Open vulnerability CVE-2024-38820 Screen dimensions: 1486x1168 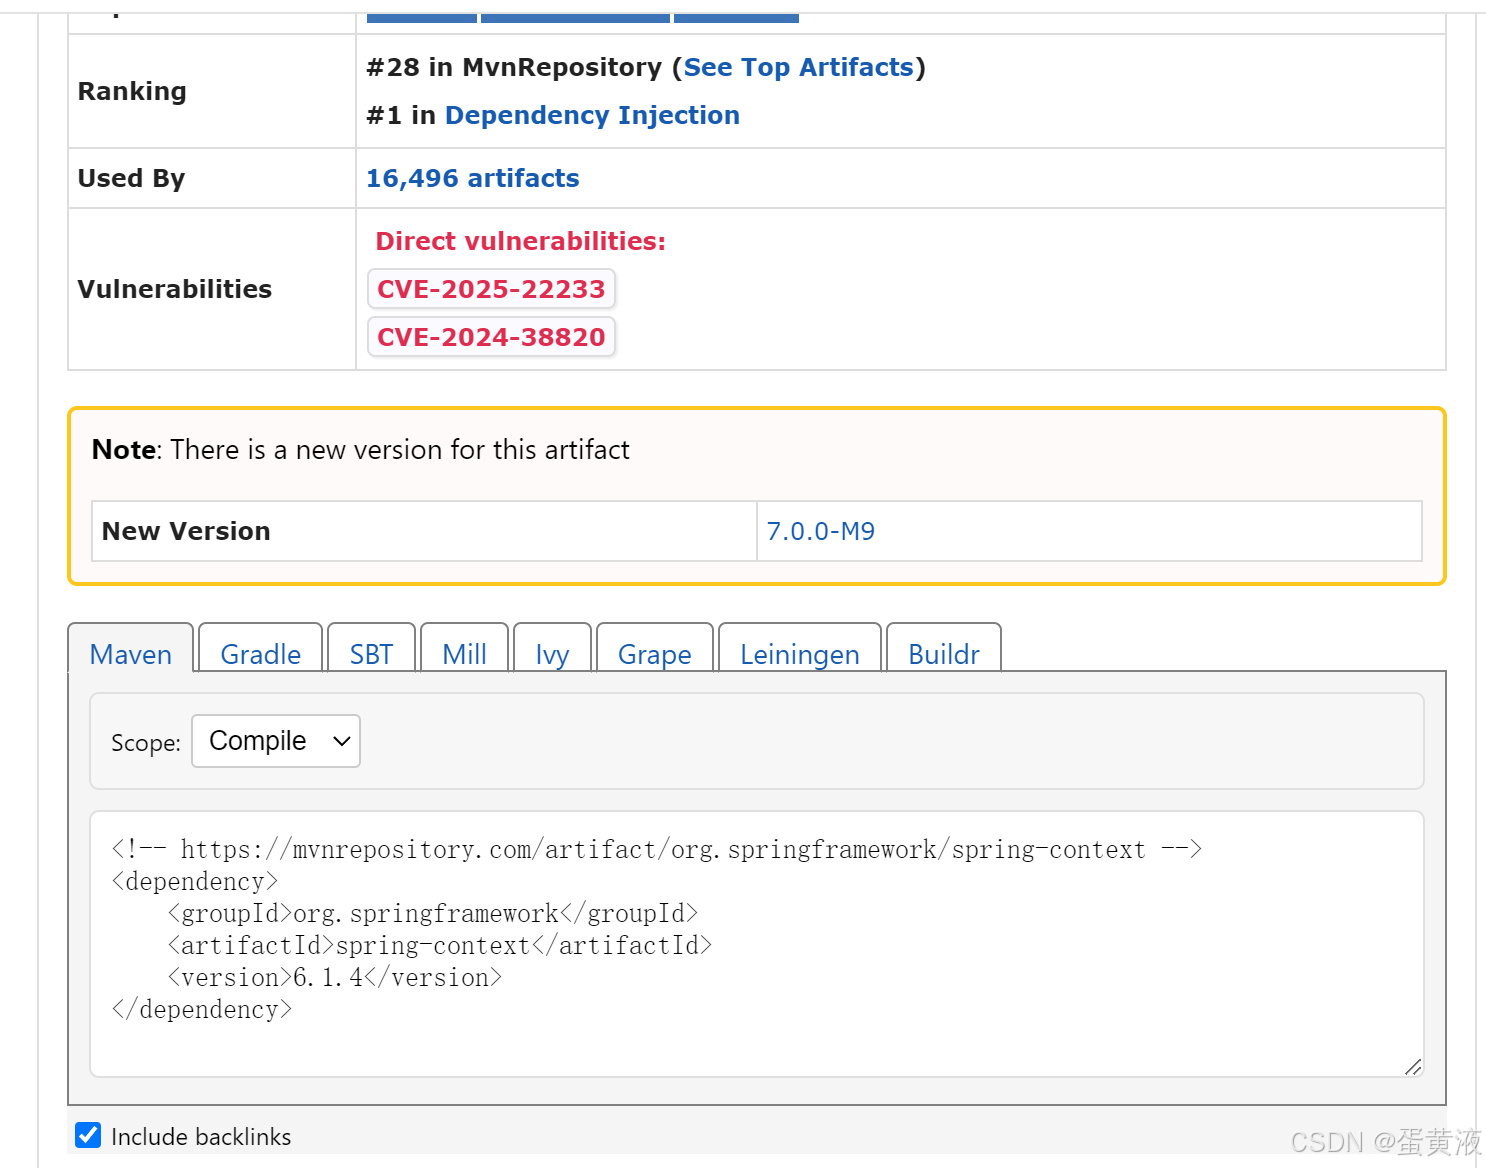491,337
